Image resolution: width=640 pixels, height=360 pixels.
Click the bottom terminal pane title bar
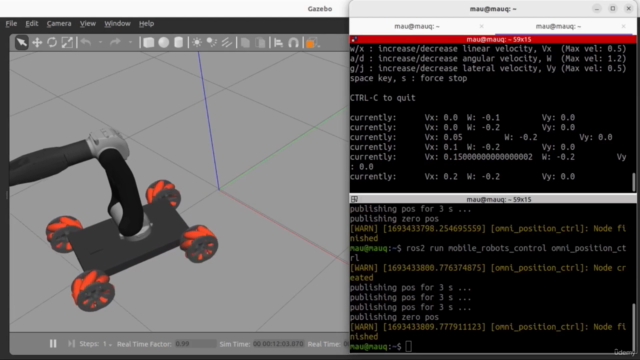[x=493, y=200]
